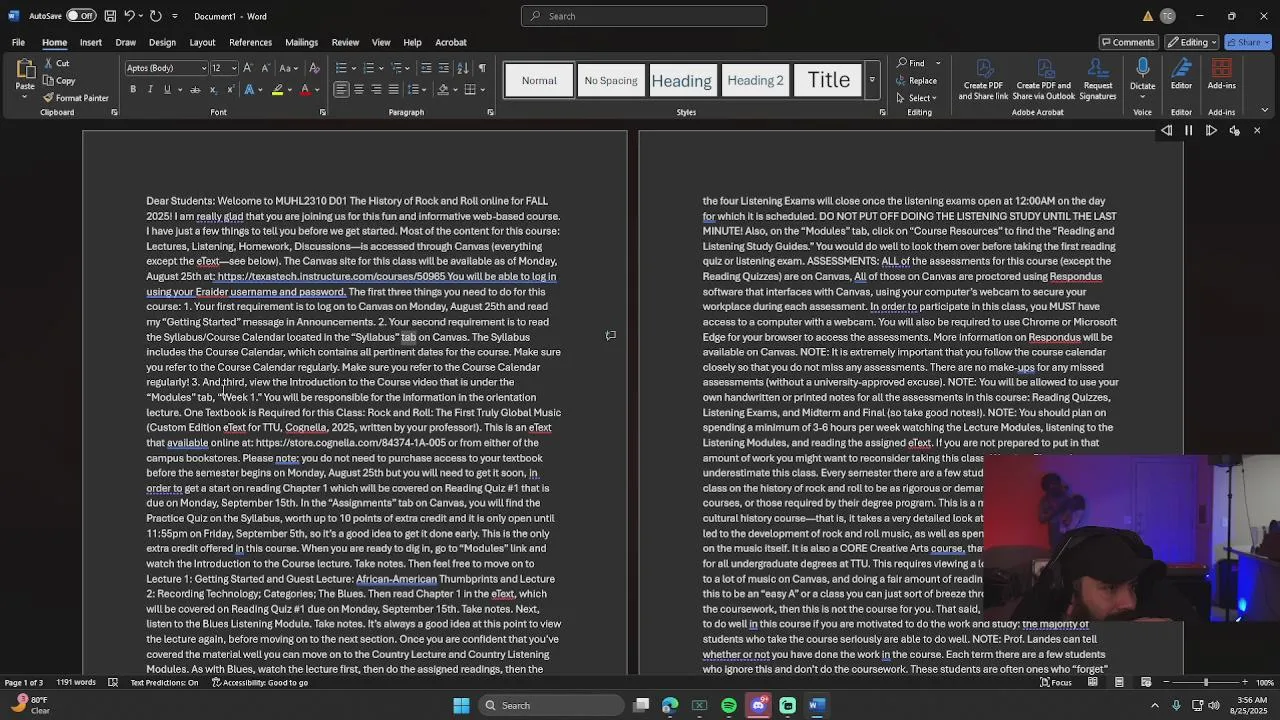Clear all formatting
1280x720 pixels.
(314, 68)
